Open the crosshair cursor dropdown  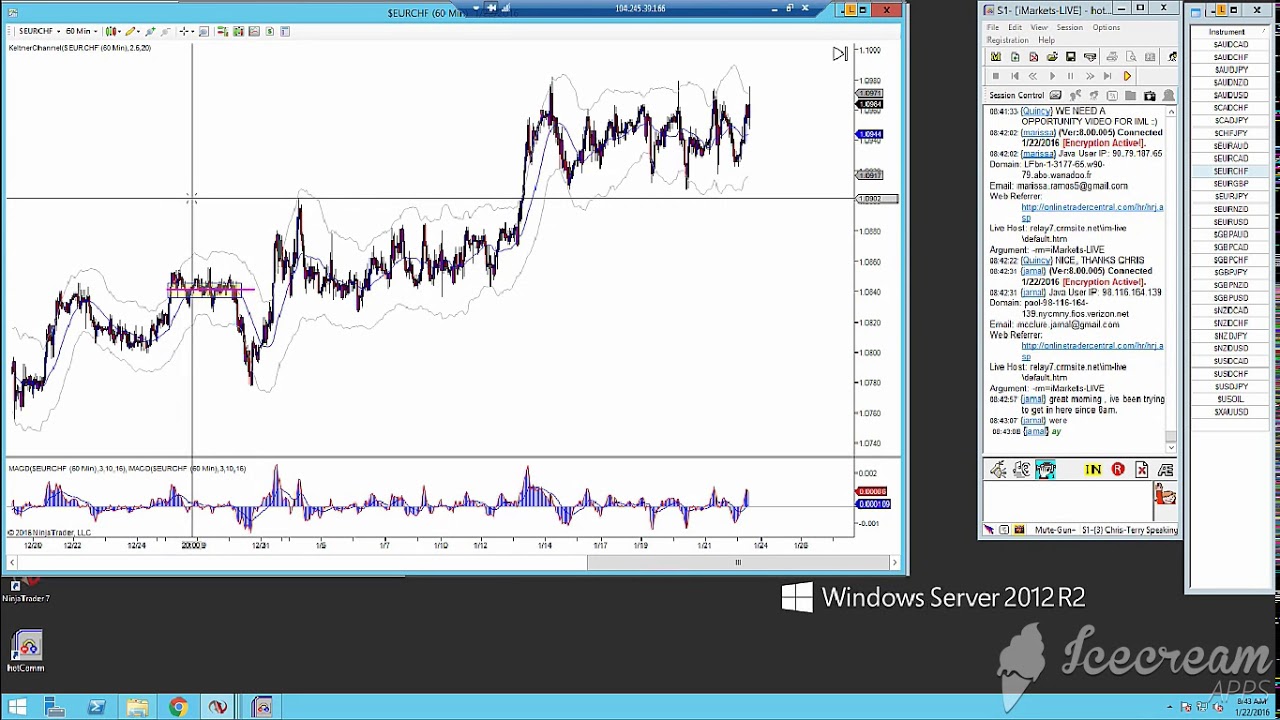[187, 31]
